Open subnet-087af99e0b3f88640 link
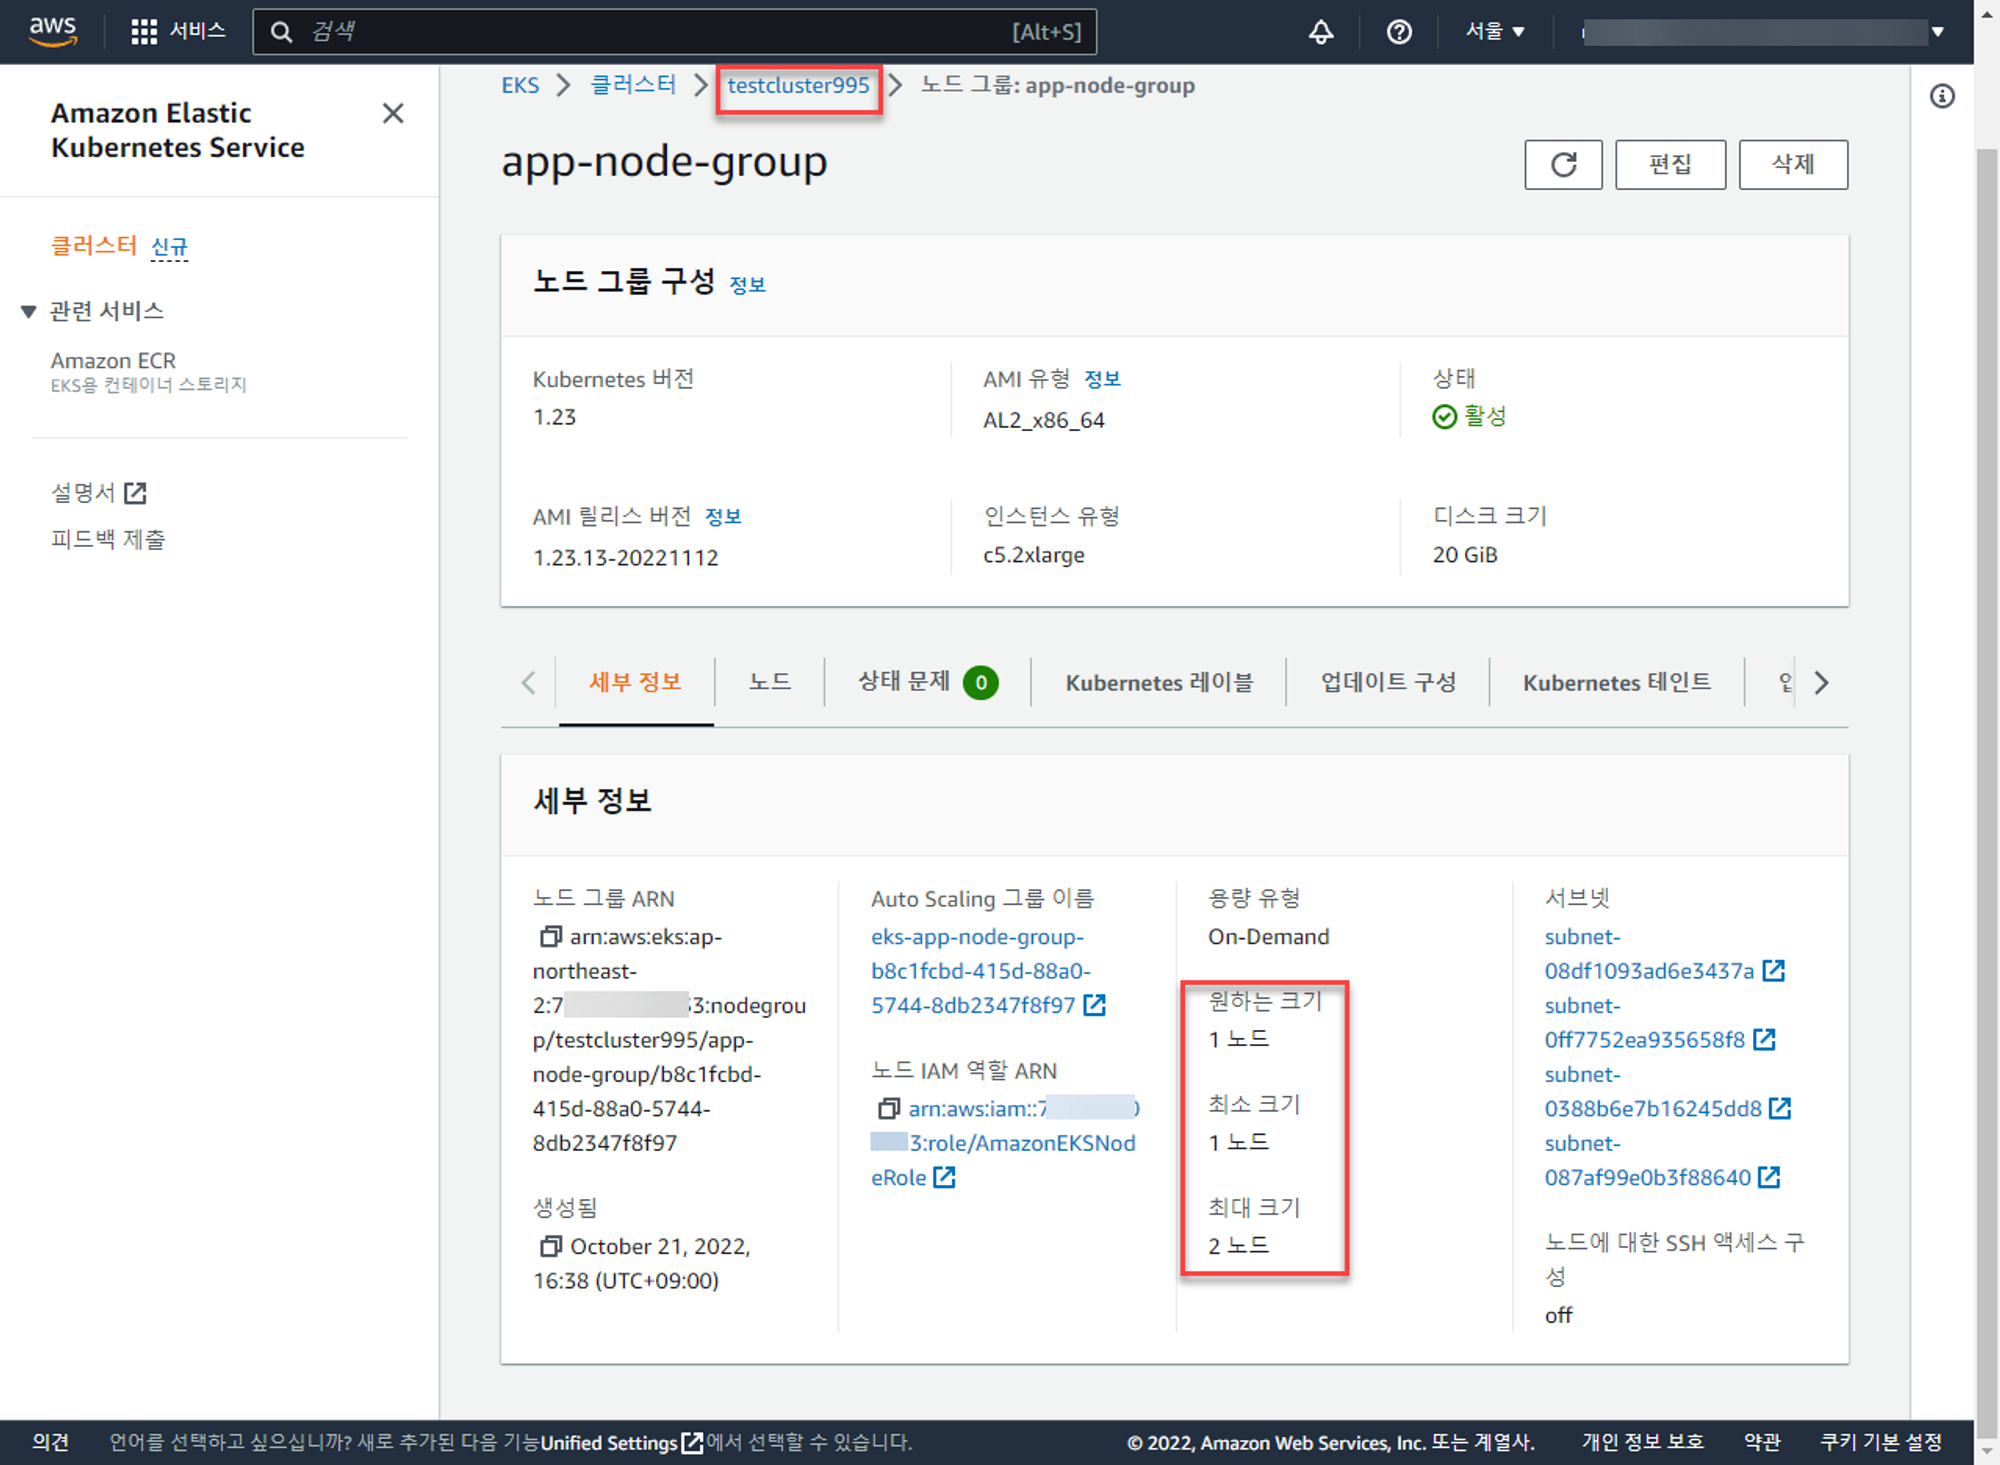The width and height of the screenshot is (2000, 1465). point(1647,1160)
